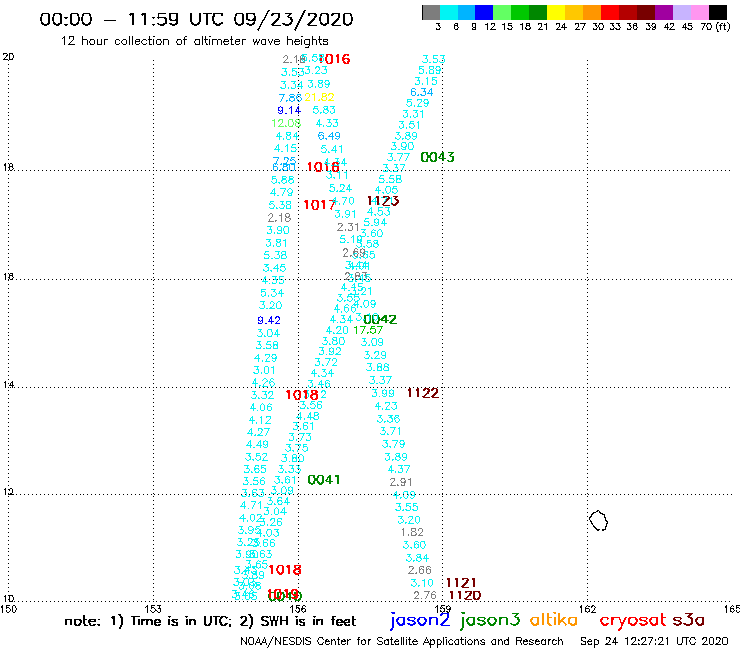
Task: Click the cyan 6 ft legend swatch
Action: (449, 12)
